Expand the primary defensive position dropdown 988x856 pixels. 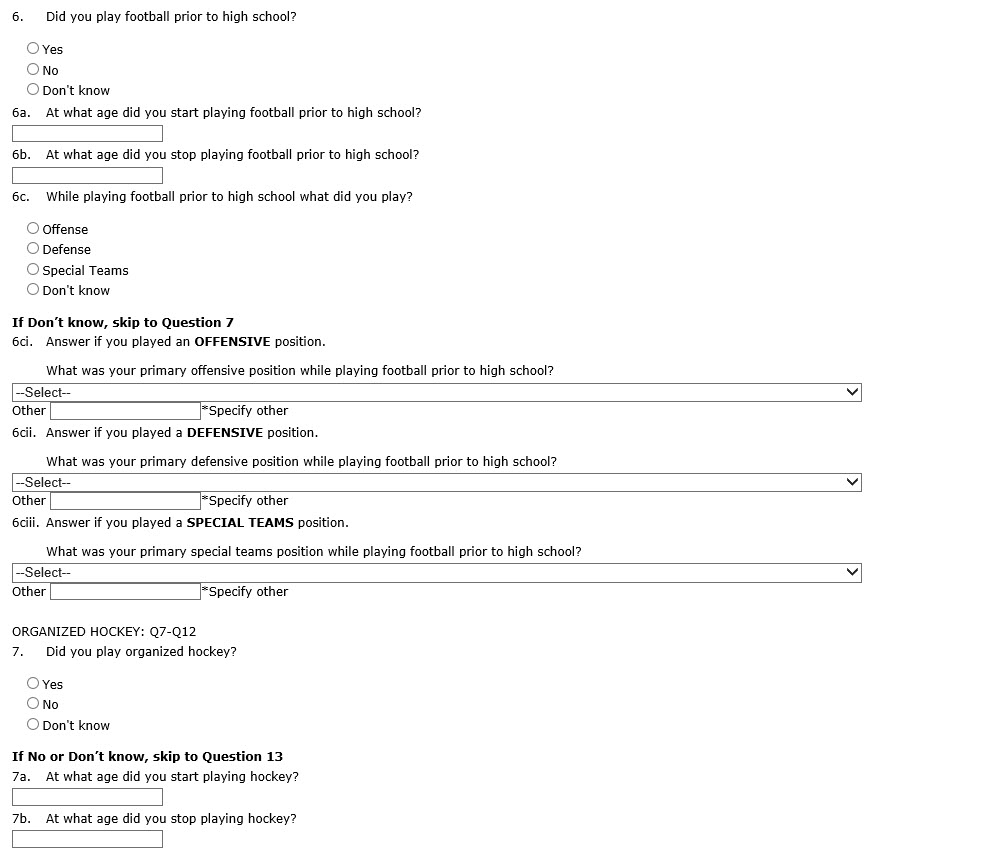click(436, 482)
